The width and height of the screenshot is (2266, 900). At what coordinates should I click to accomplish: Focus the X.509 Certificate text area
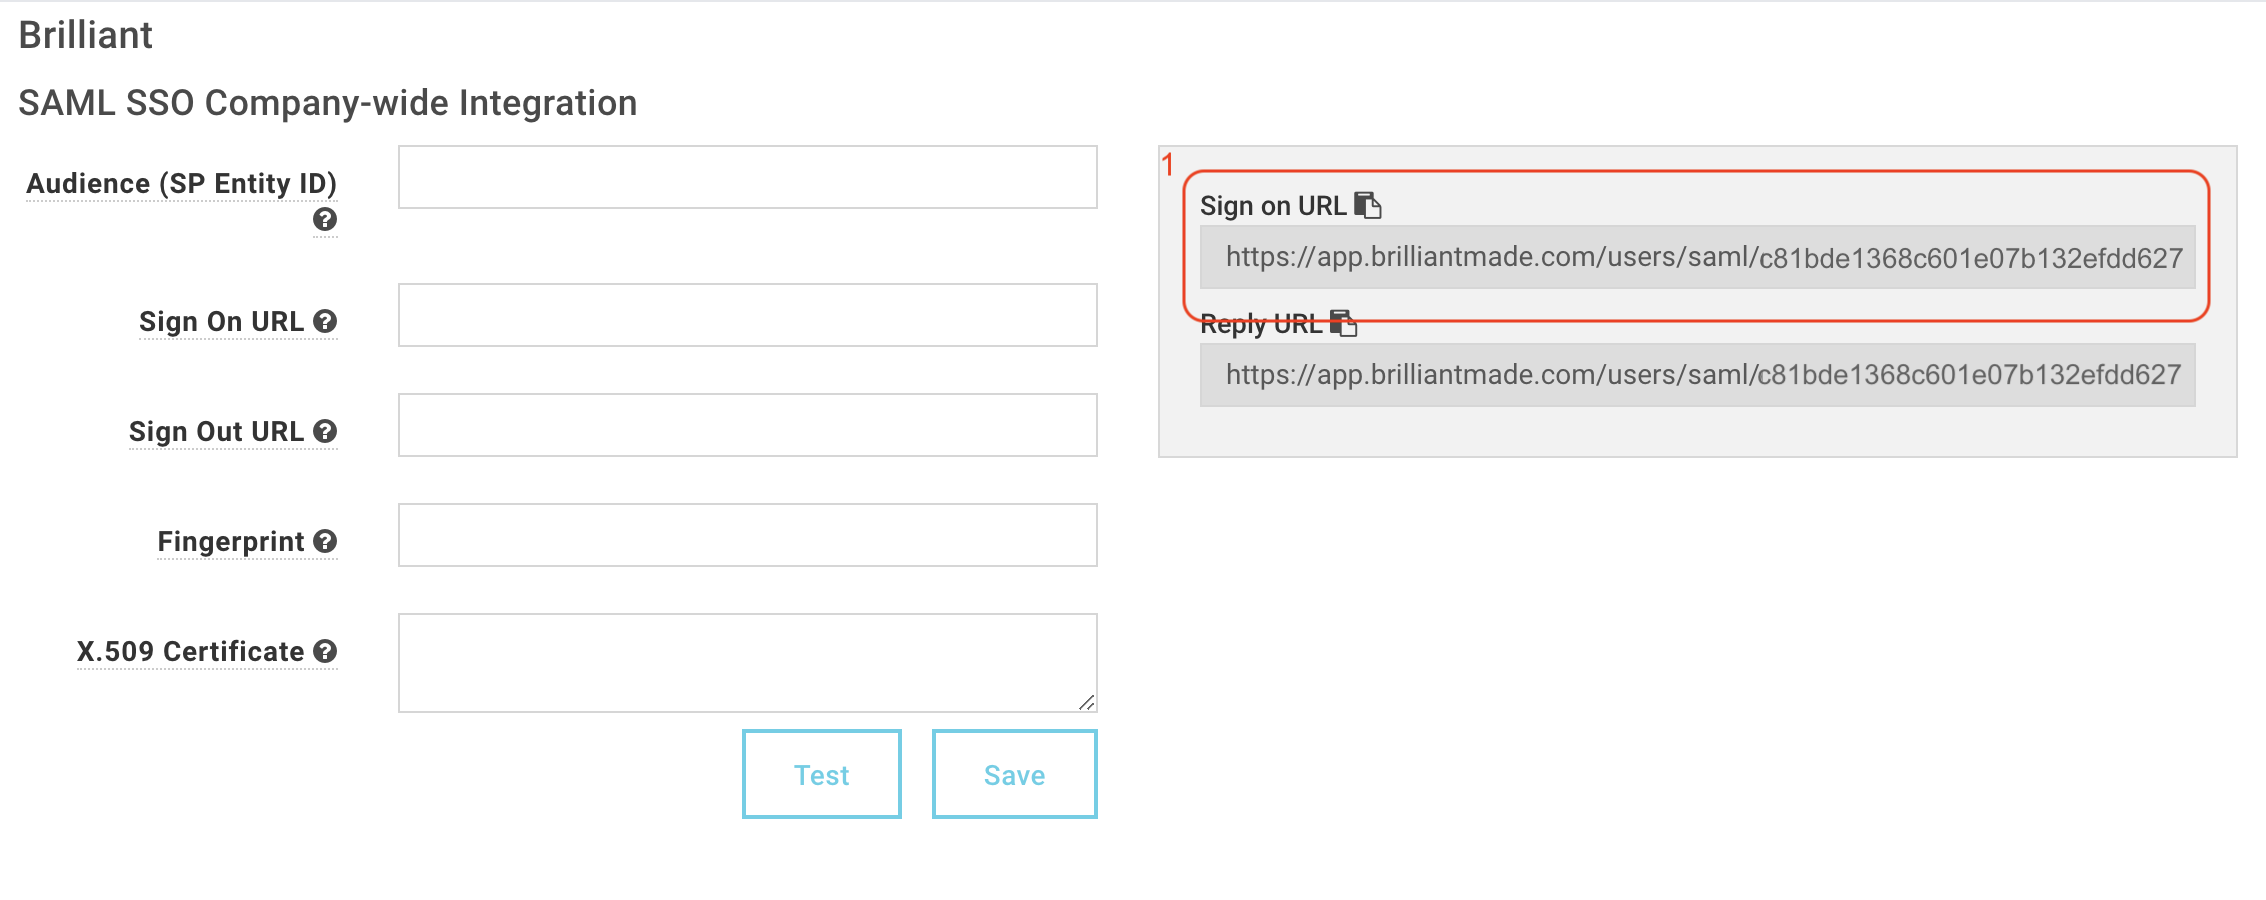coord(748,663)
